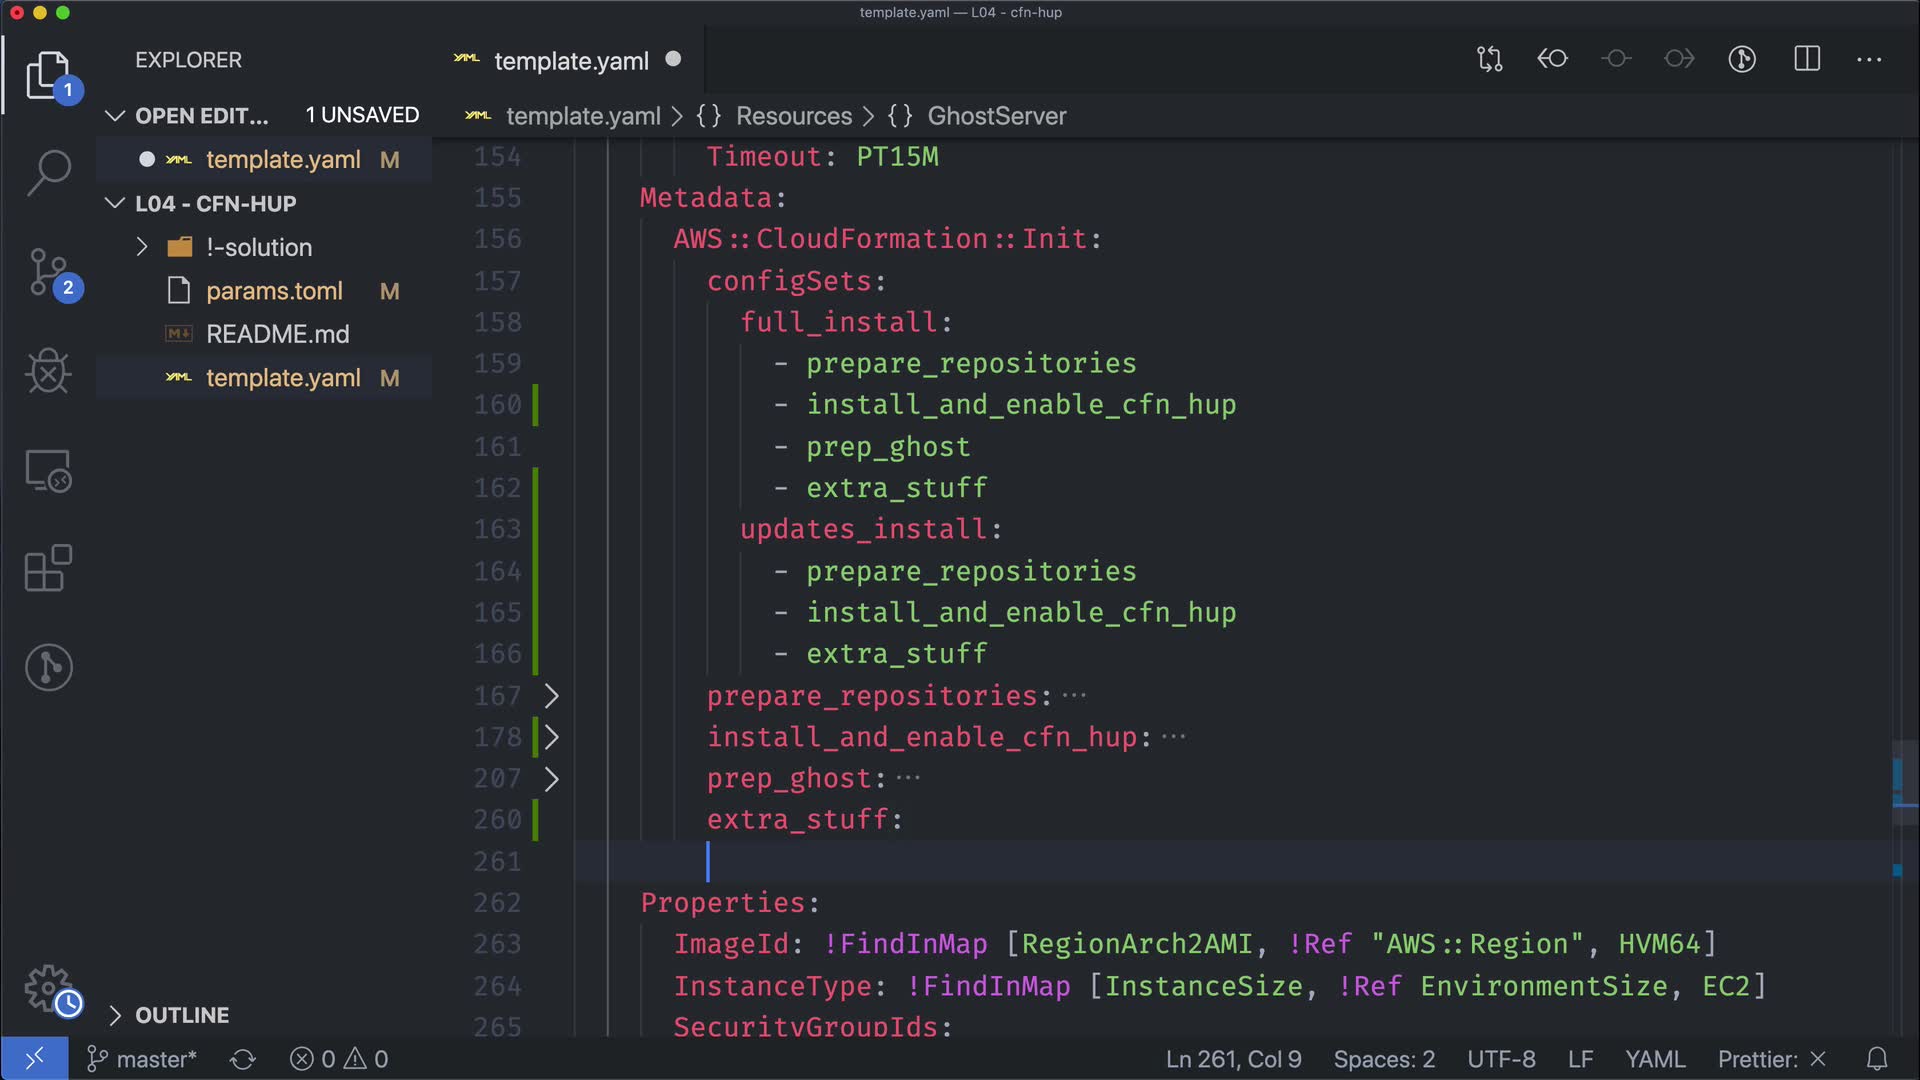Open README.md from the file tree

[277, 334]
